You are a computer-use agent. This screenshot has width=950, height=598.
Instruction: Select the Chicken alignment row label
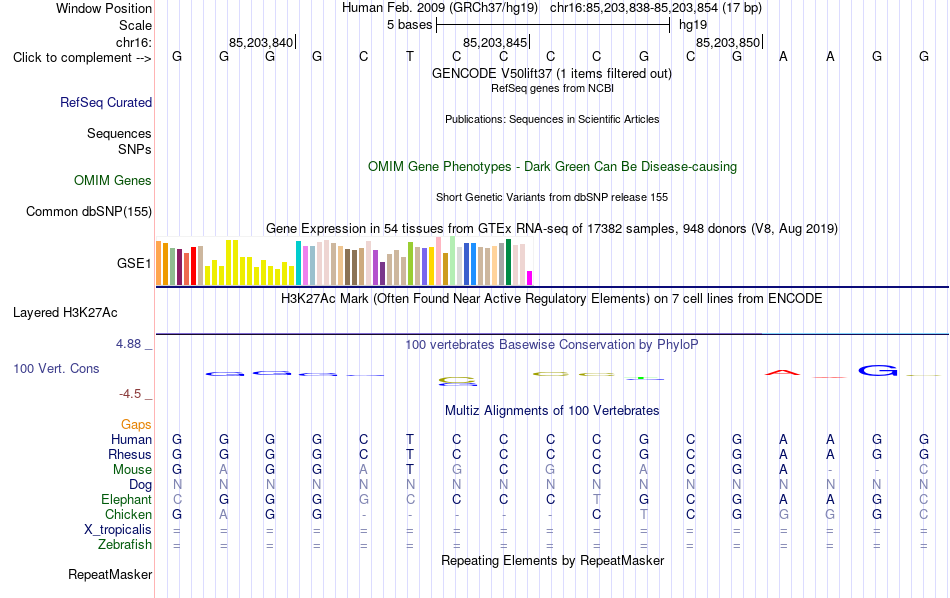(128, 514)
